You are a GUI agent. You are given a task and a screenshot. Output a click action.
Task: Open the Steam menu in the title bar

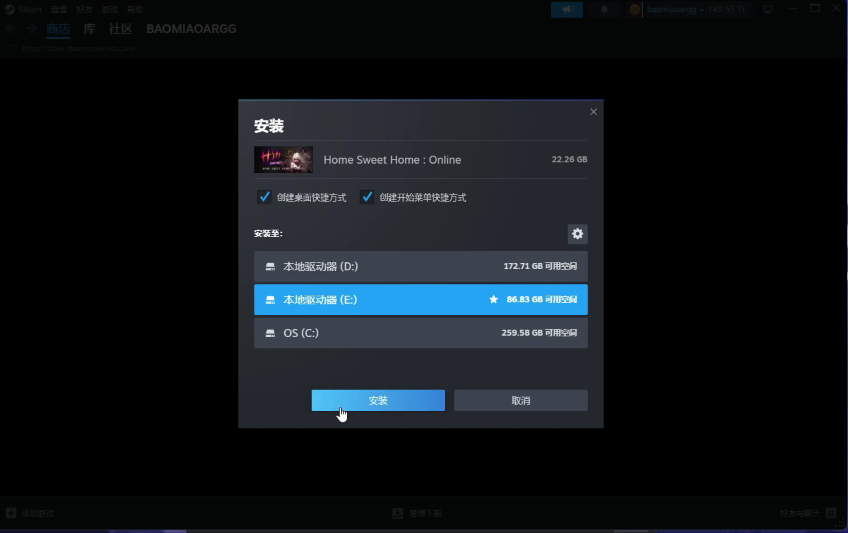24,9
